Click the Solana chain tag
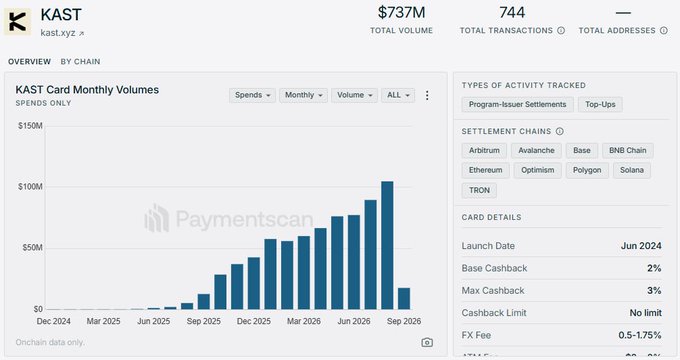This screenshot has width=680, height=360. pyautogui.click(x=631, y=170)
